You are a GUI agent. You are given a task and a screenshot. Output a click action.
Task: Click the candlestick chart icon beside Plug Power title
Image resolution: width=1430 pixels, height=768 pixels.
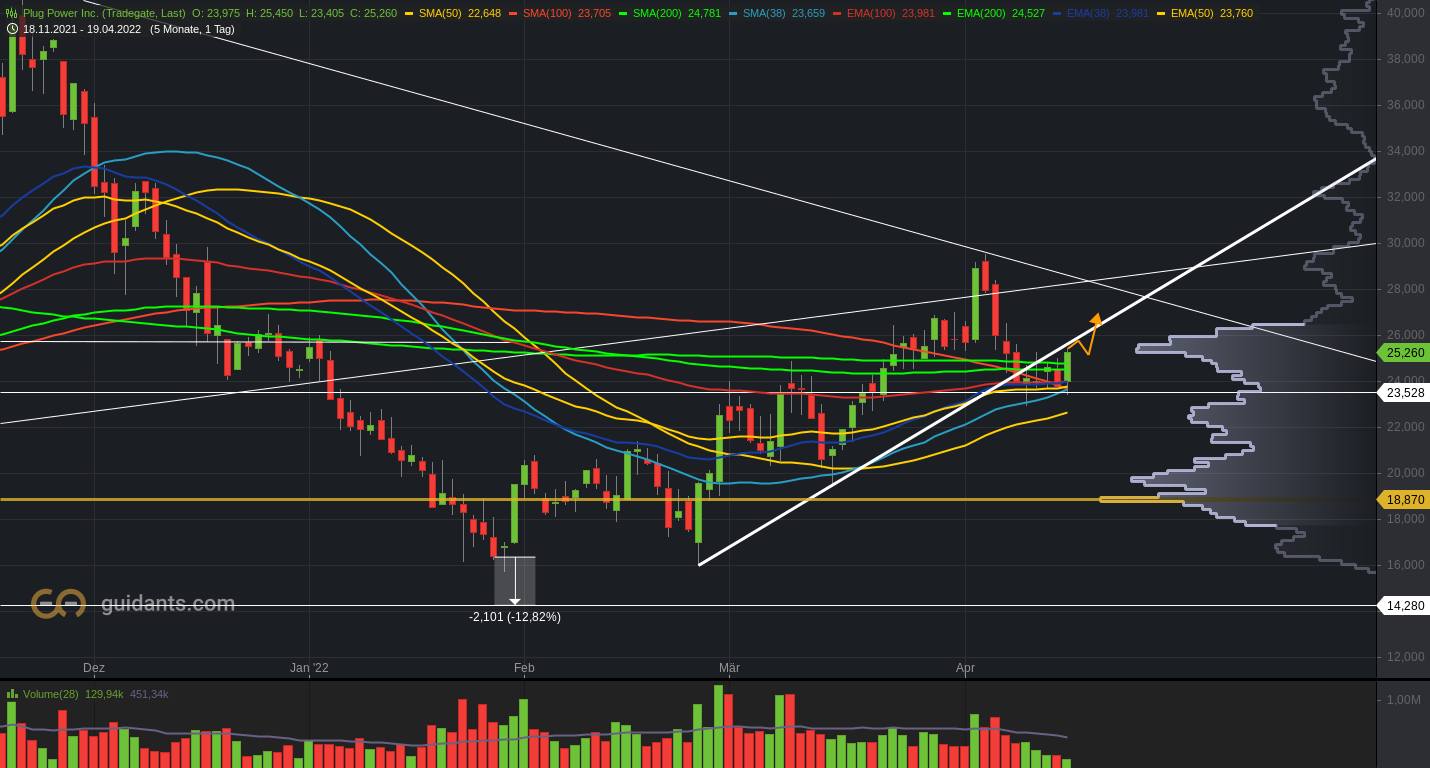point(12,13)
